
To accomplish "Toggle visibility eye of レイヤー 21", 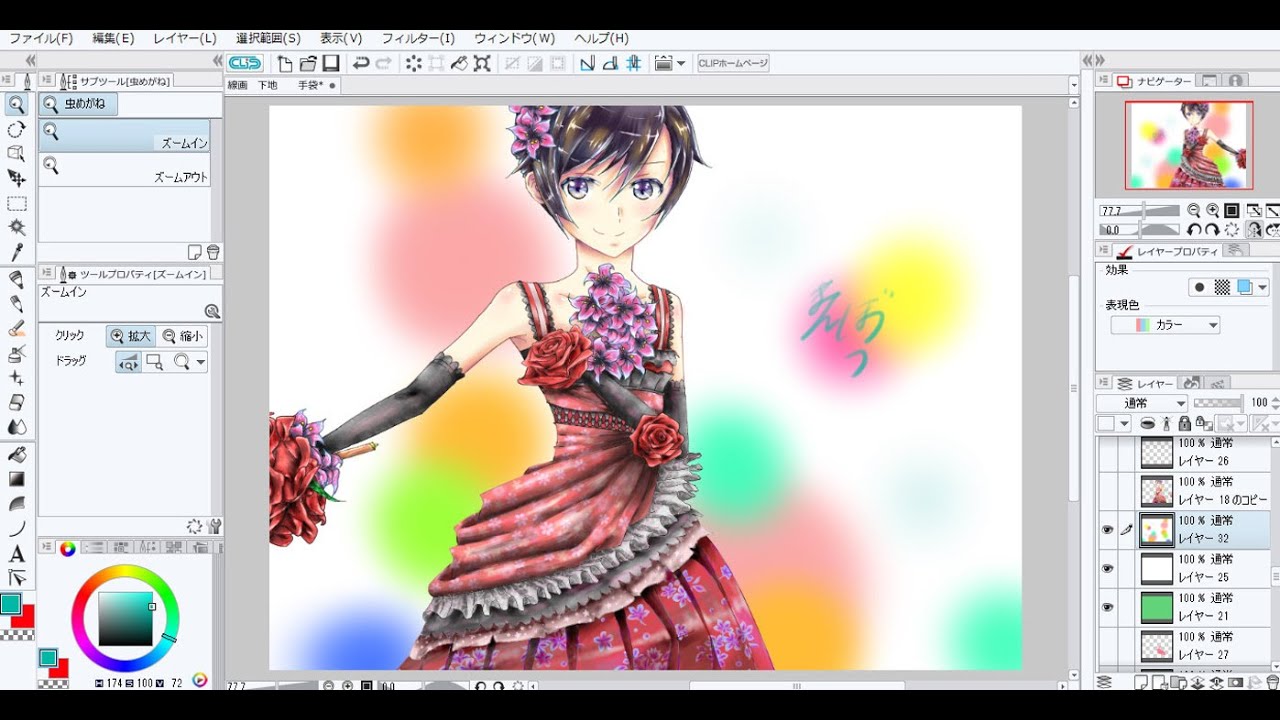I will pos(1107,607).
